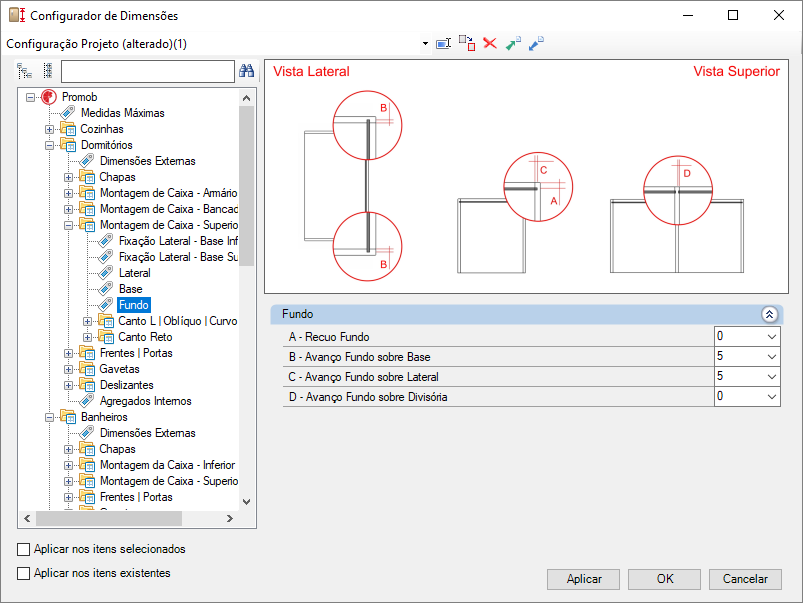Screen dimensions: 803x603
Task: Click the Cancelar button
Action: coord(745,579)
